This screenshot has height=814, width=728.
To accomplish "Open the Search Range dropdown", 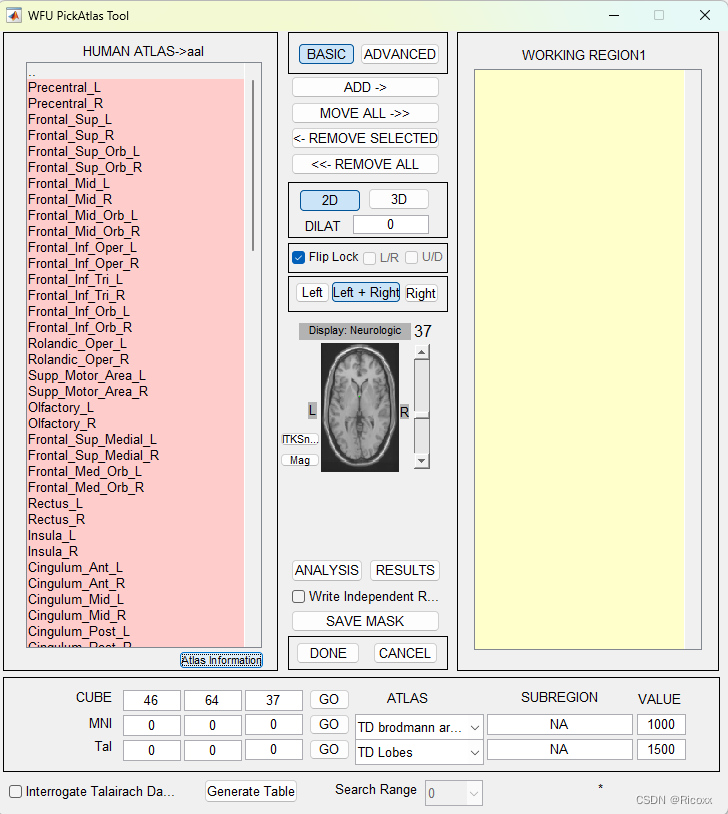I will click(454, 793).
